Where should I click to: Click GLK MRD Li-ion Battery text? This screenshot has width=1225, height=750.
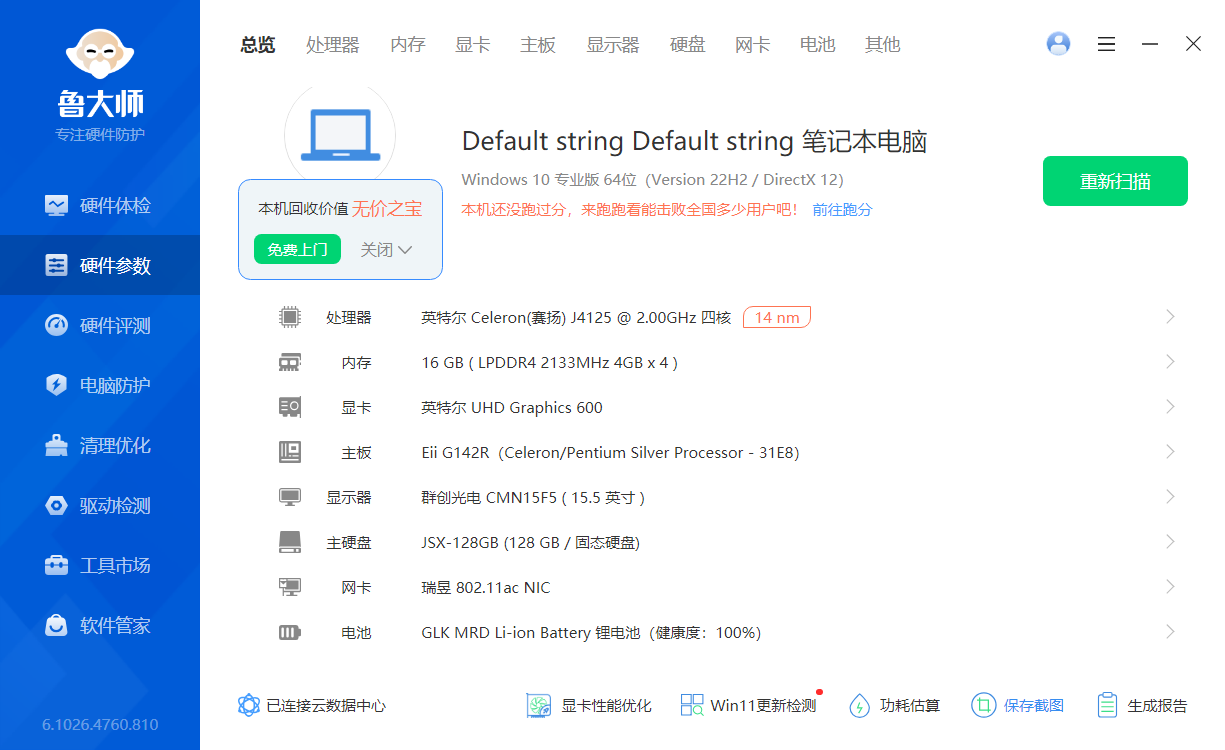pyautogui.click(x=591, y=632)
